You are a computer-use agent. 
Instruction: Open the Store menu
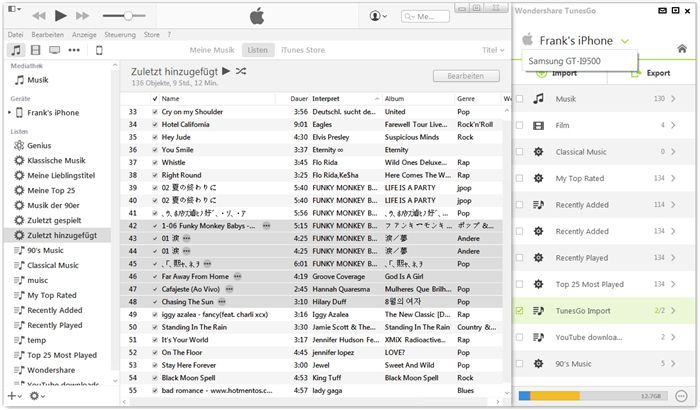(151, 34)
